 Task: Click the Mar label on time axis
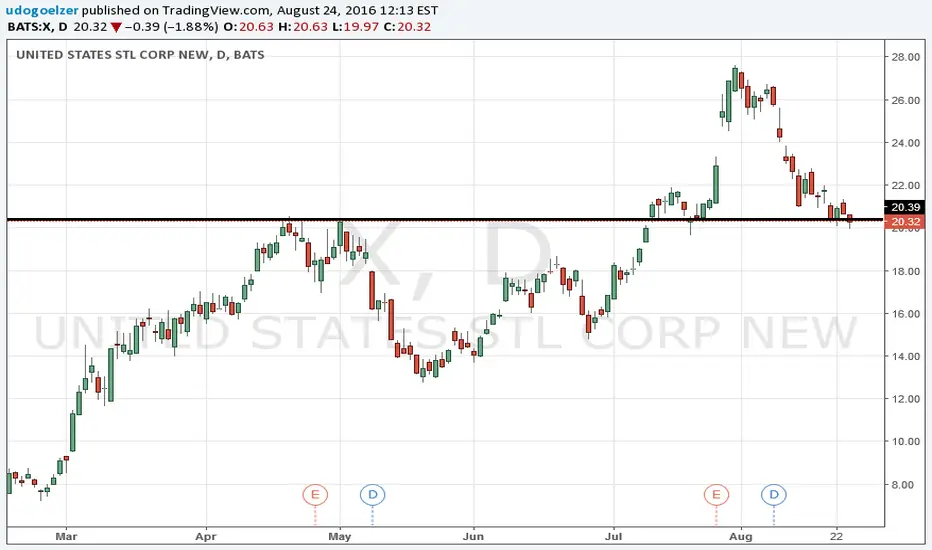[66, 536]
